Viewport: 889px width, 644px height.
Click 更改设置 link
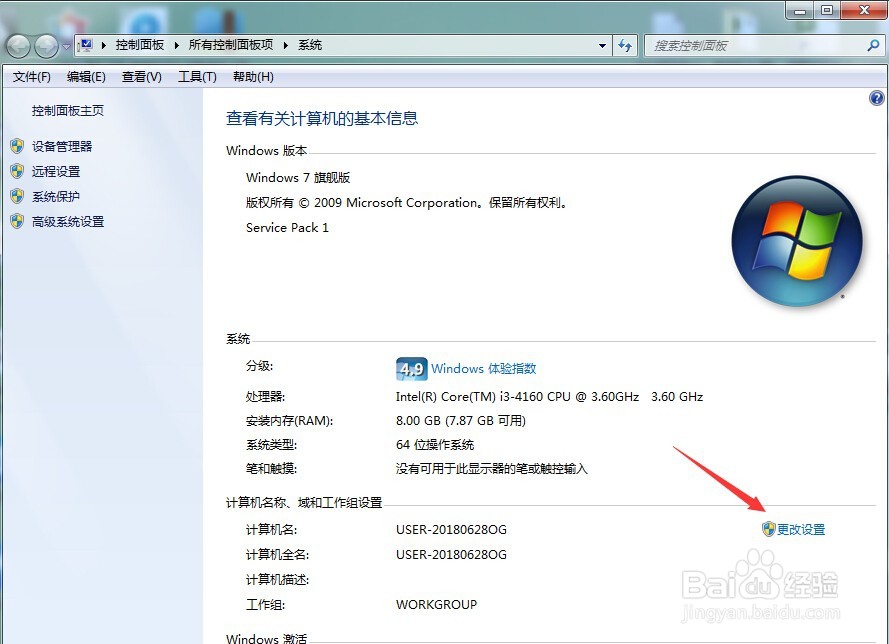pyautogui.click(x=801, y=529)
